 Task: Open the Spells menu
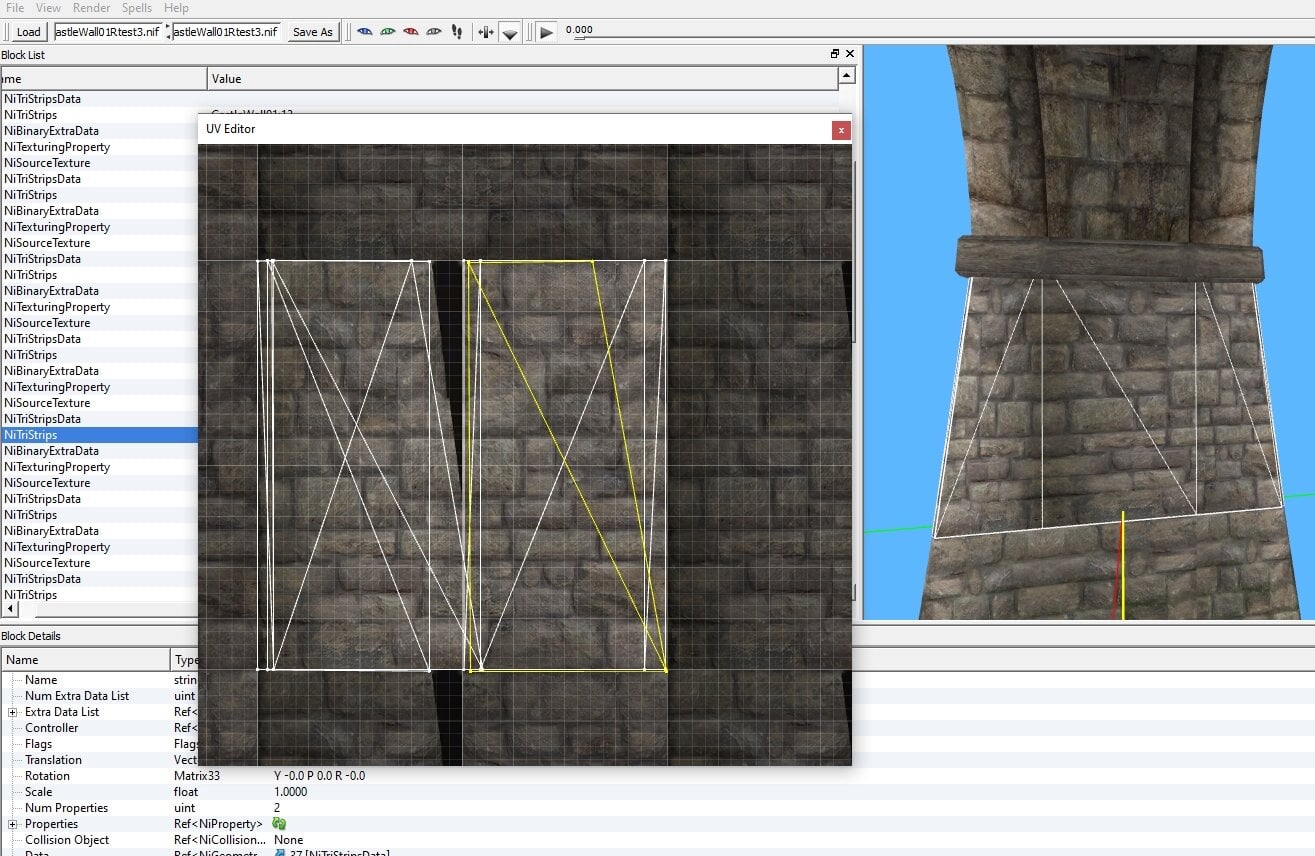tap(137, 8)
